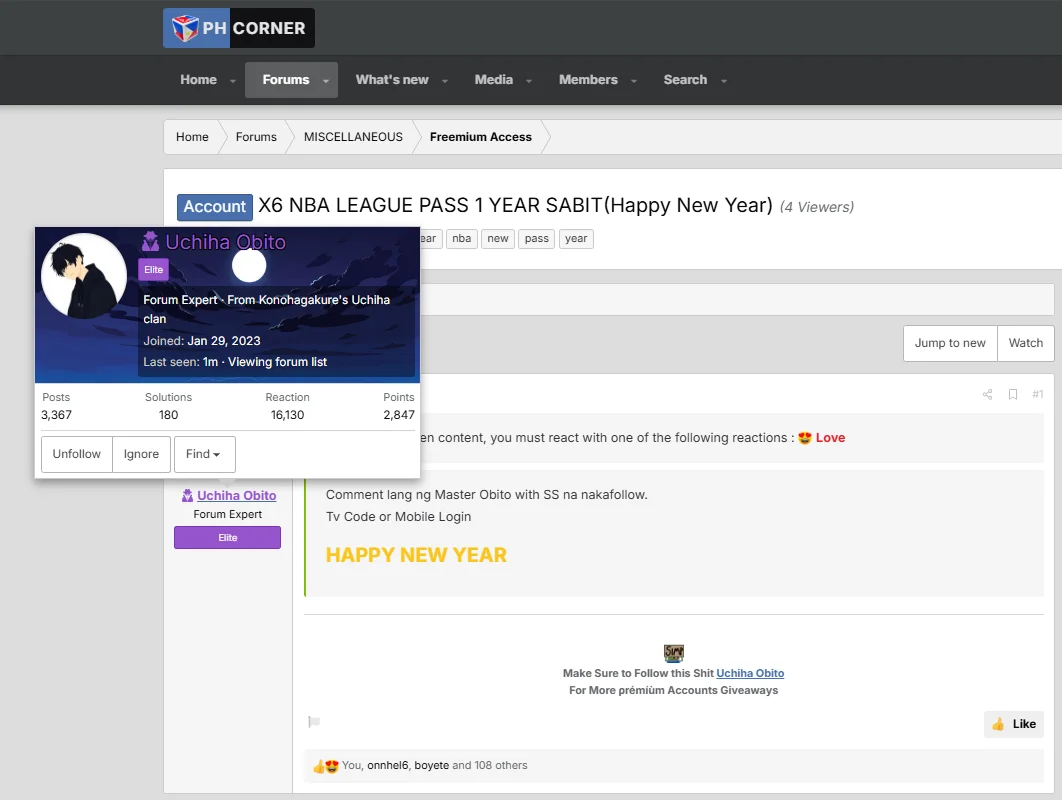Open the 'Posts 3,367' stat in the popup
The image size is (1062, 800).
click(56, 406)
